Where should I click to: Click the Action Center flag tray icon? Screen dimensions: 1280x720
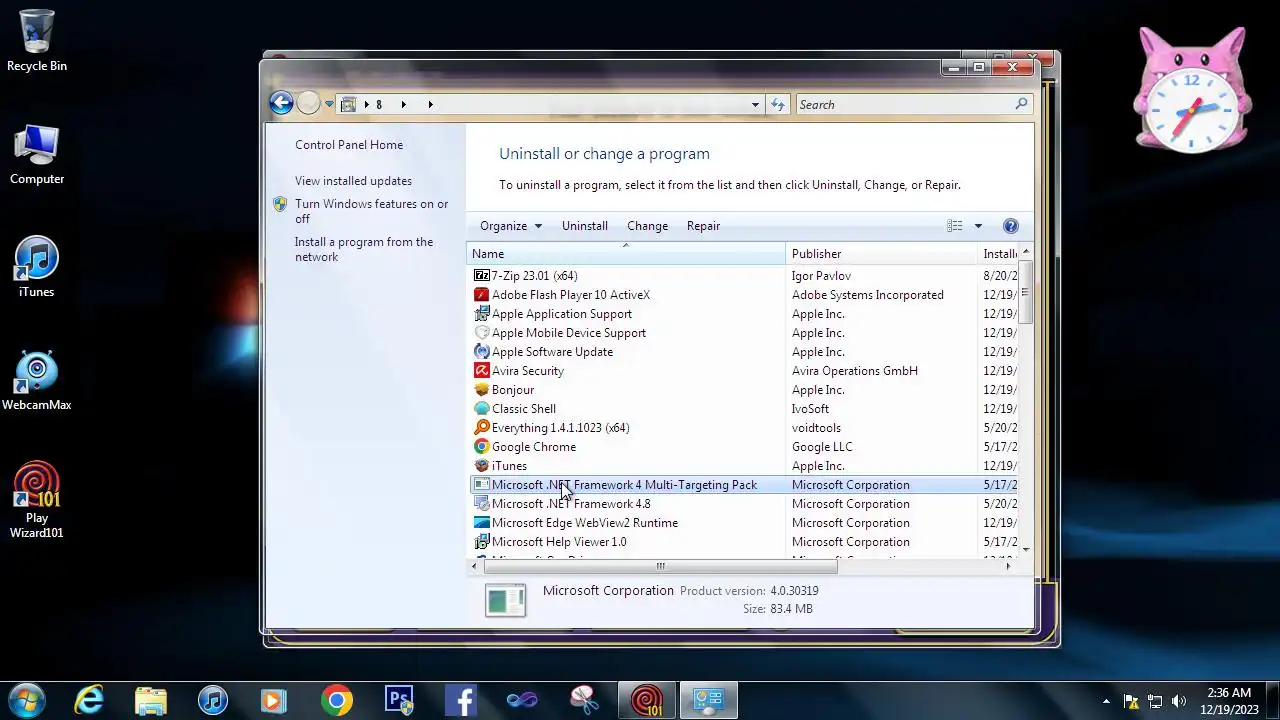coord(1132,701)
